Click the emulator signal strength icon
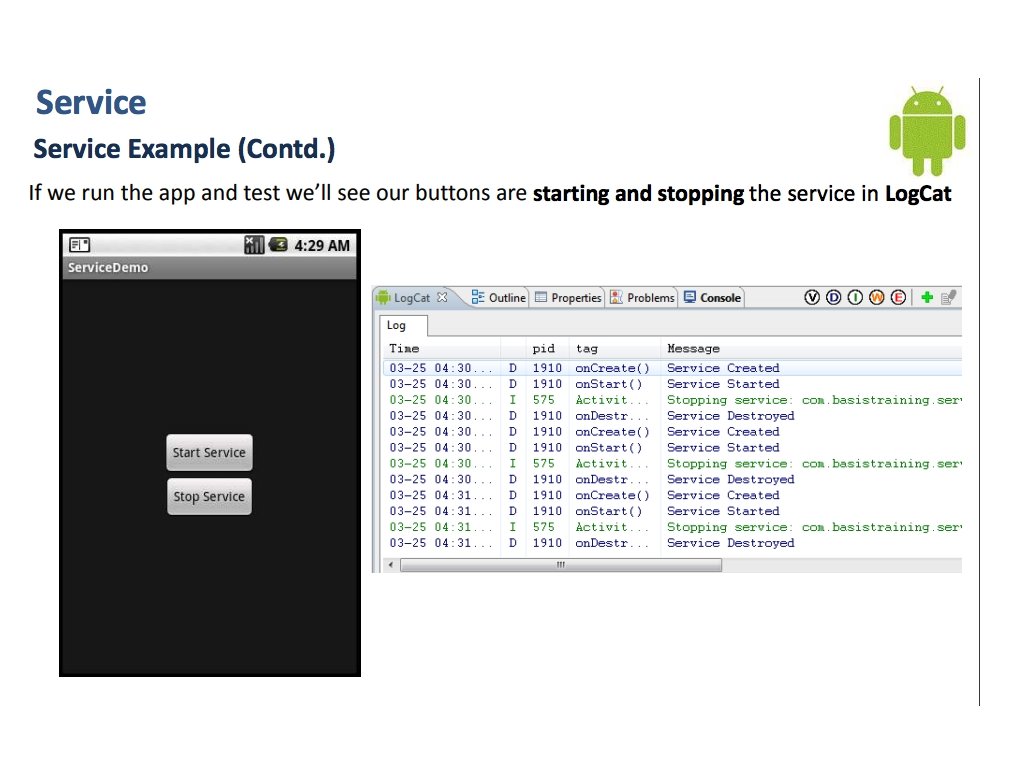The width and height of the screenshot is (1024, 768). coord(254,245)
